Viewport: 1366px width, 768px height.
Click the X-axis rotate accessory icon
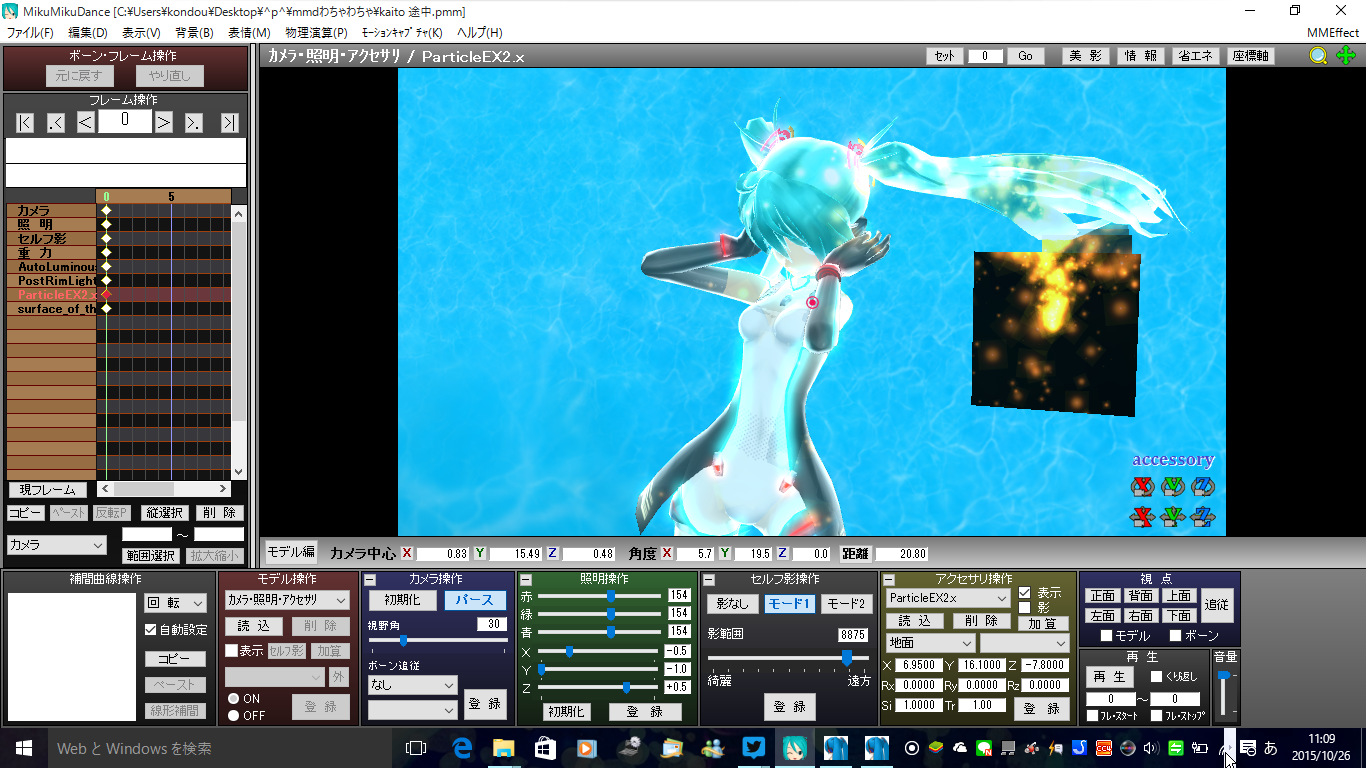tap(1142, 487)
